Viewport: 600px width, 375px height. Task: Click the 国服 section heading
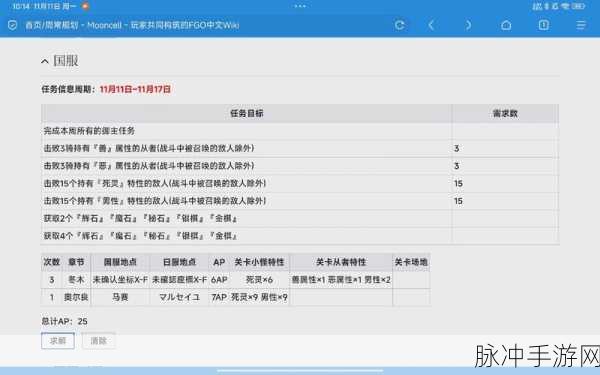coord(66,61)
